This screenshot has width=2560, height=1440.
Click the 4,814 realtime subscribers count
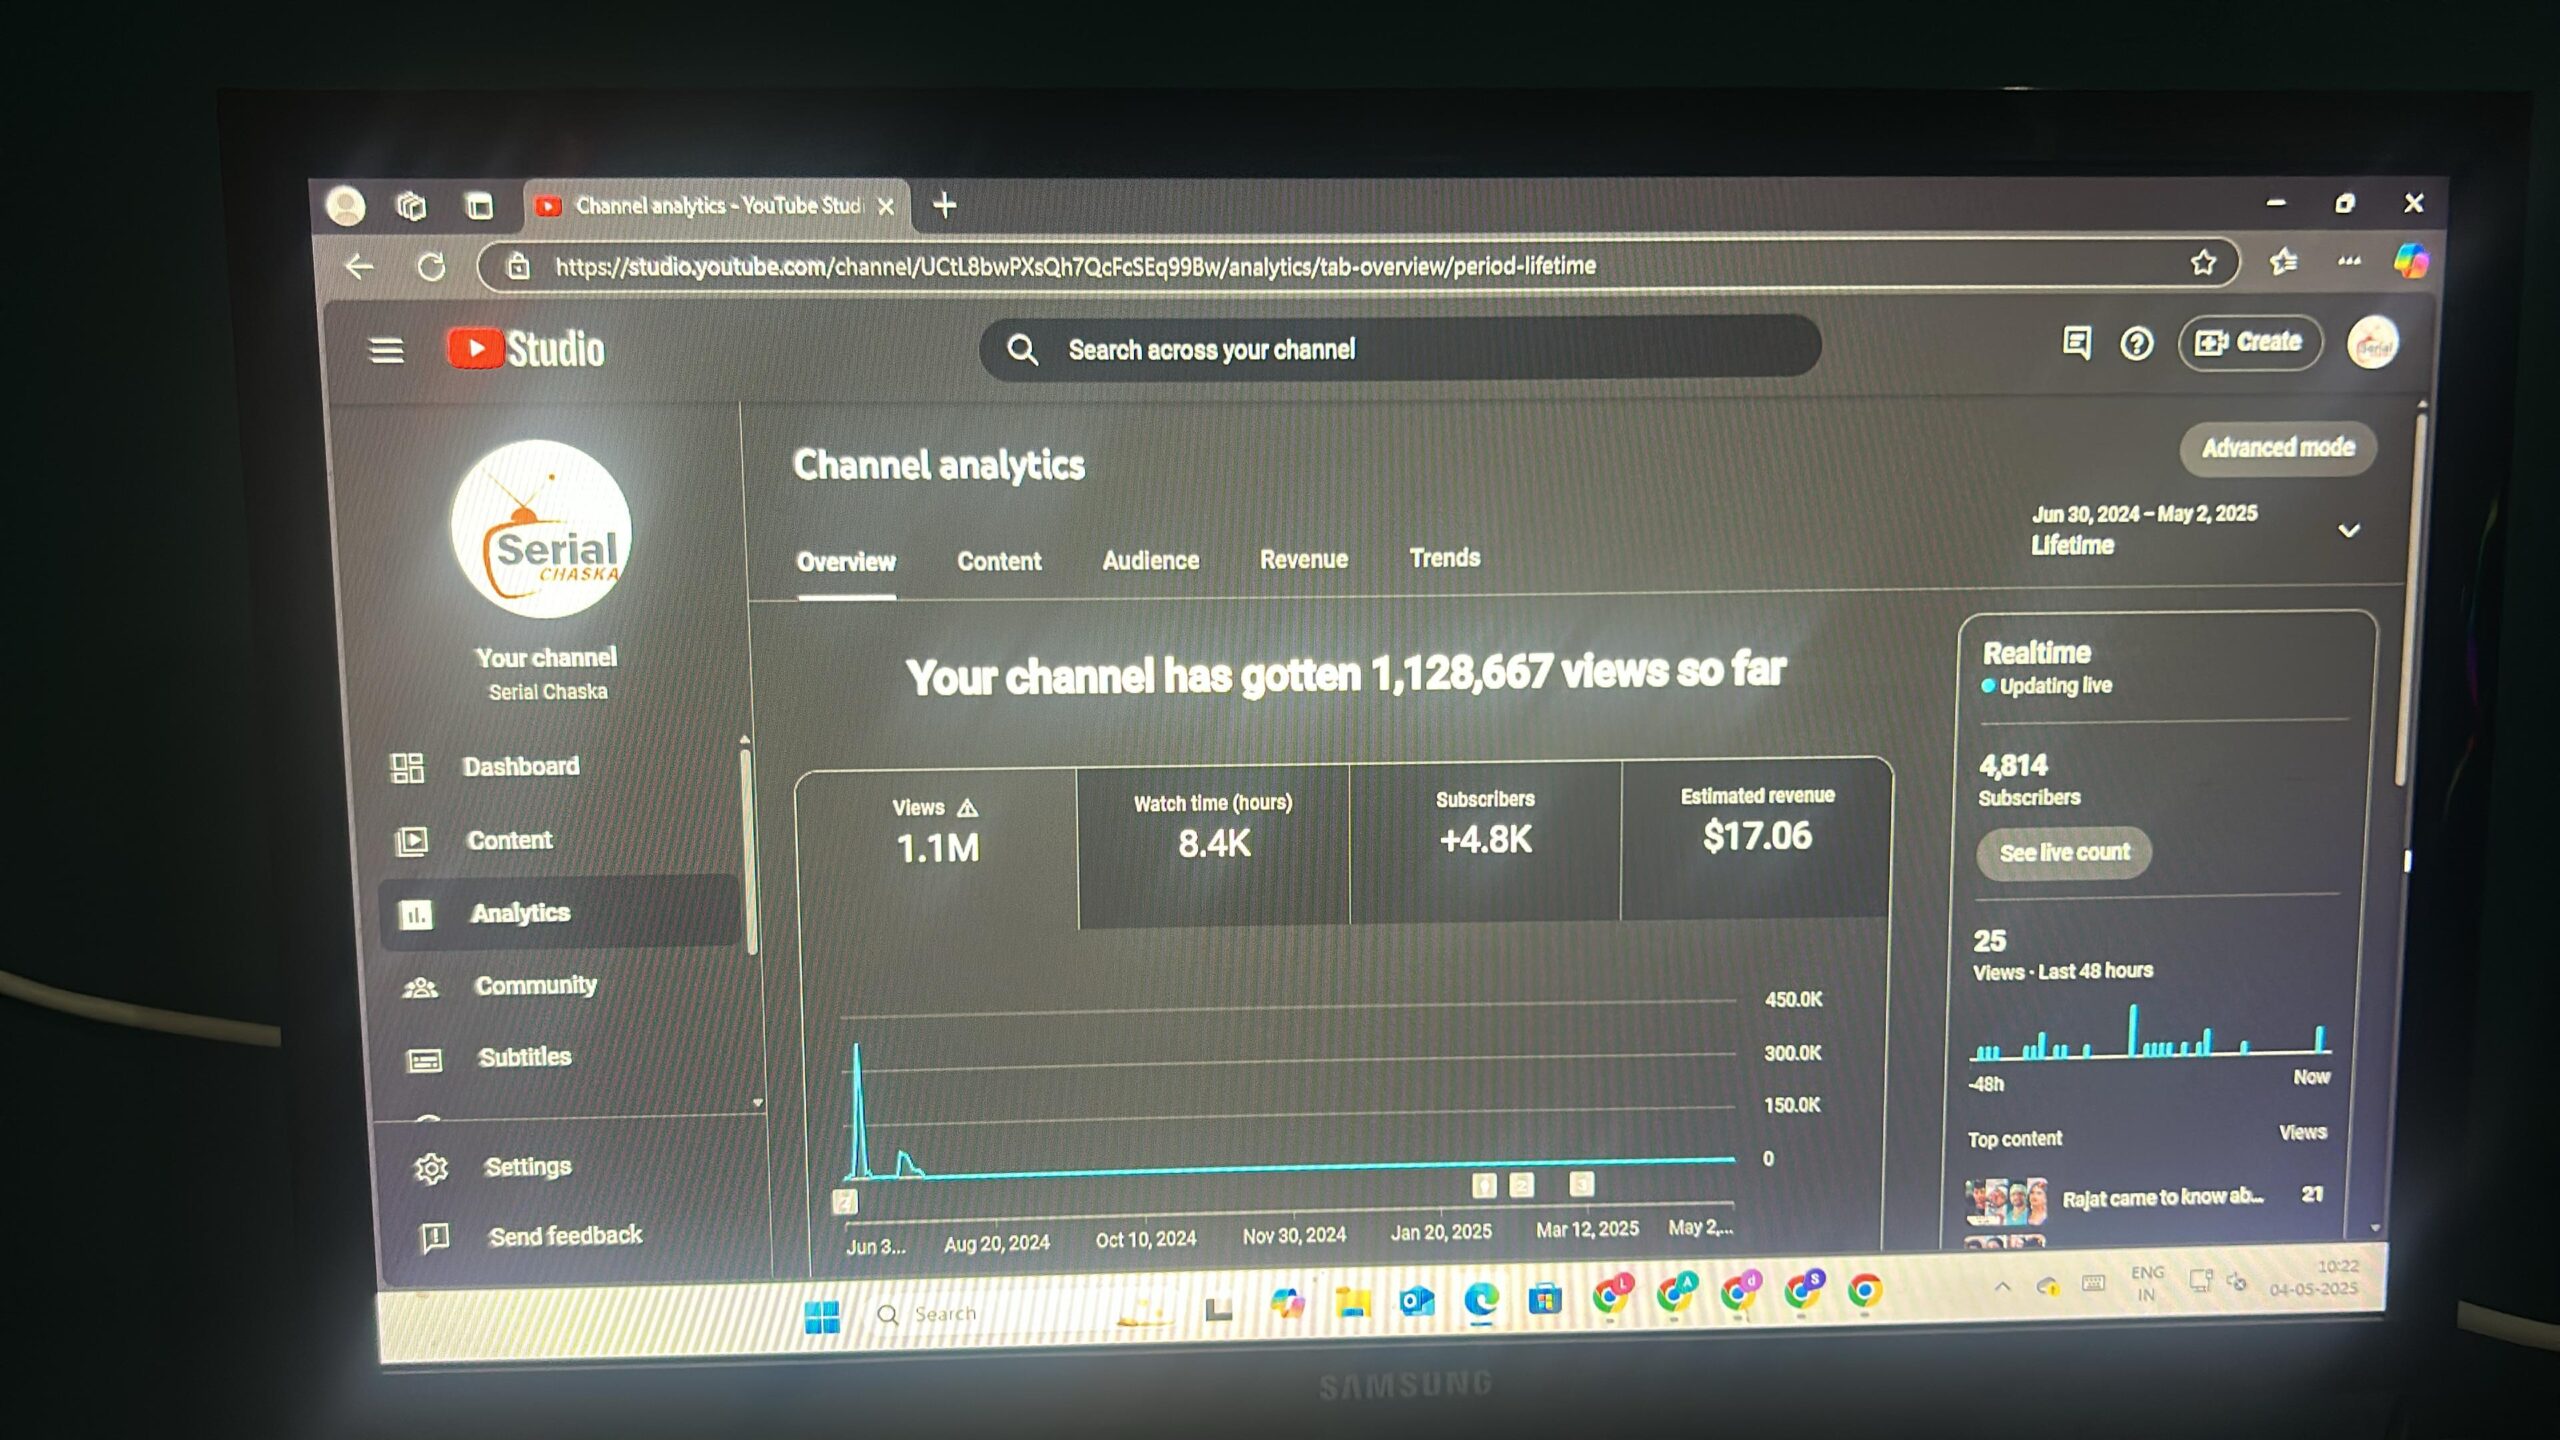click(x=2013, y=766)
